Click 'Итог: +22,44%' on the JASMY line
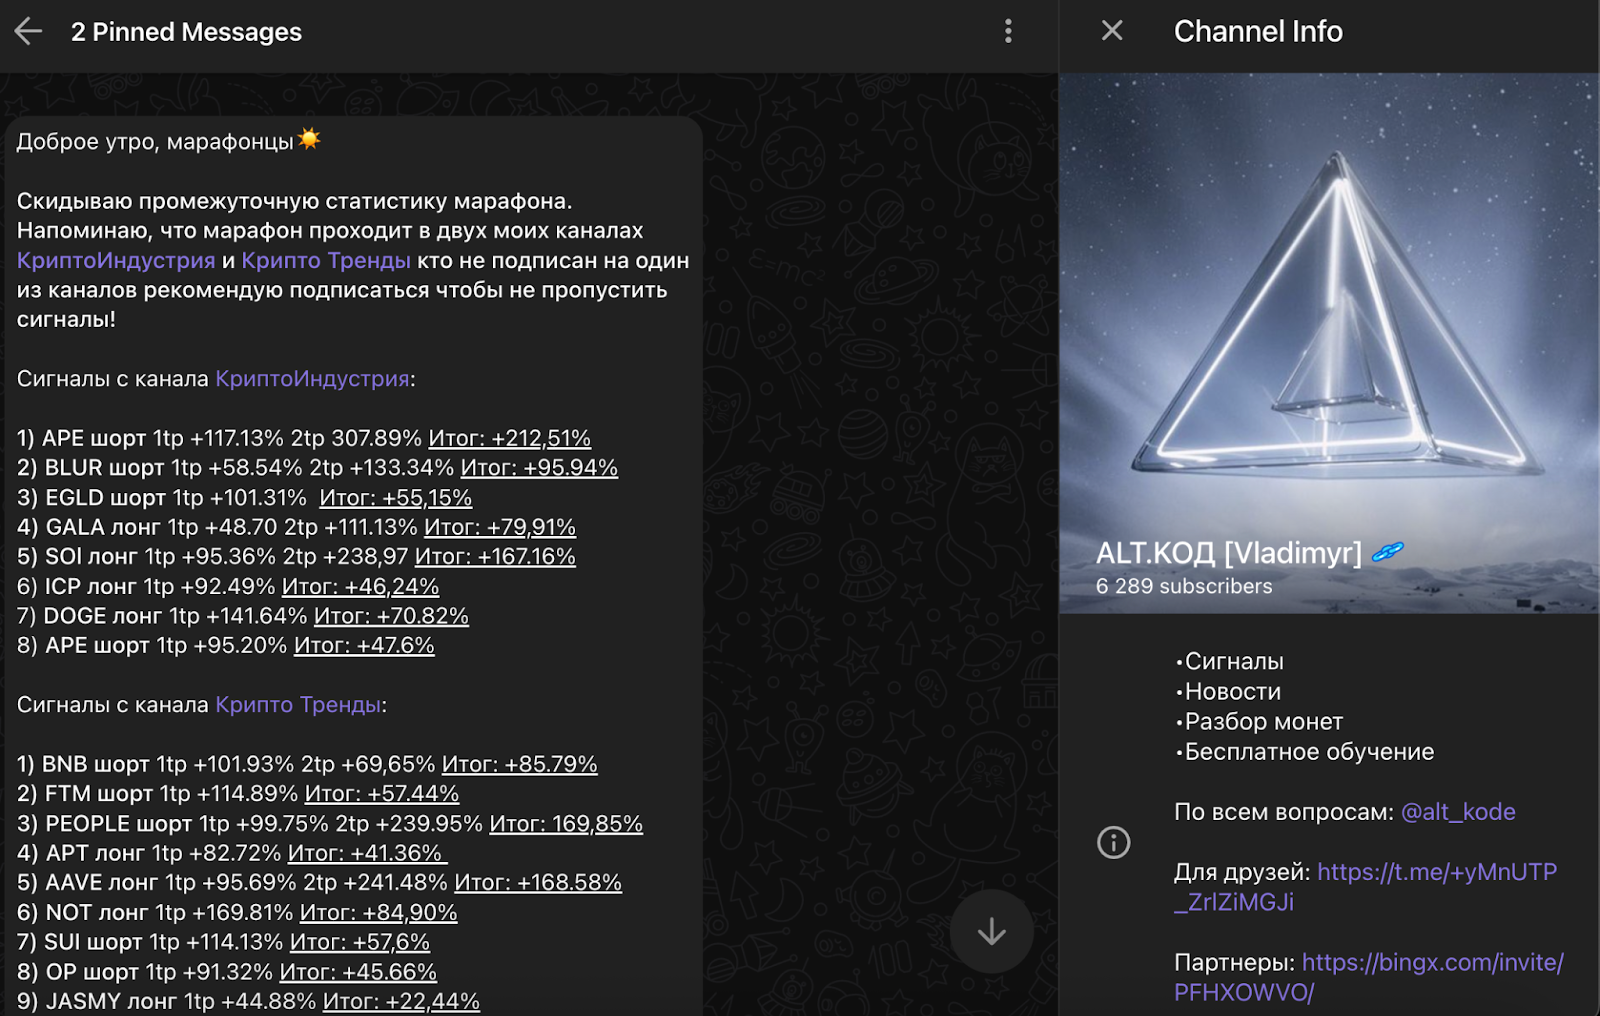Image resolution: width=1600 pixels, height=1016 pixels. pyautogui.click(x=401, y=1001)
